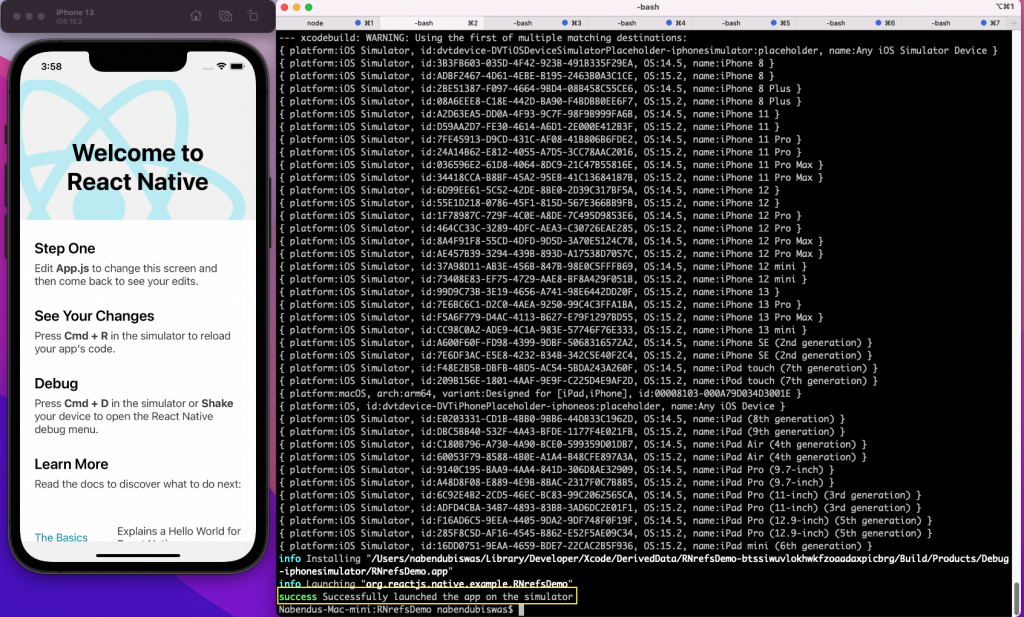Image resolution: width=1024 pixels, height=617 pixels.
Task: Click the 'iPhone 13 mini' terminal line
Action: coord(543,330)
